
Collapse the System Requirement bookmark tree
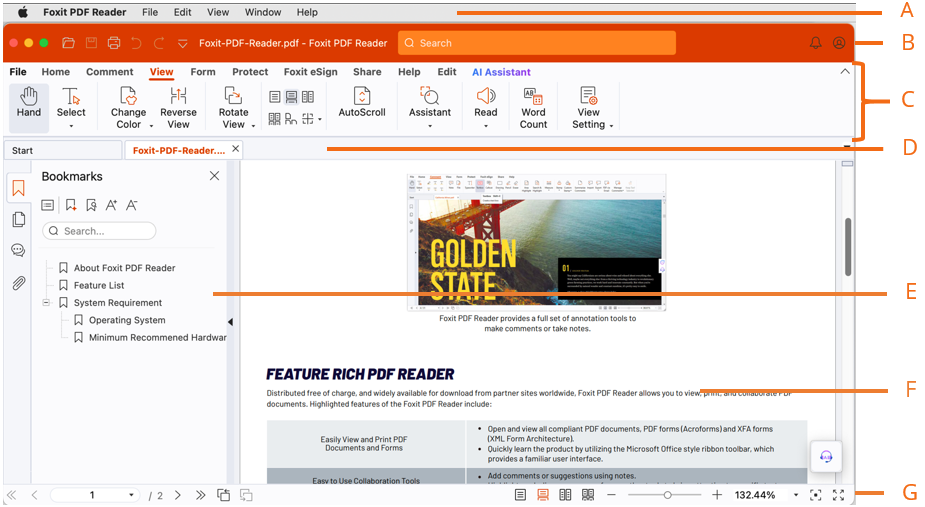coord(46,302)
